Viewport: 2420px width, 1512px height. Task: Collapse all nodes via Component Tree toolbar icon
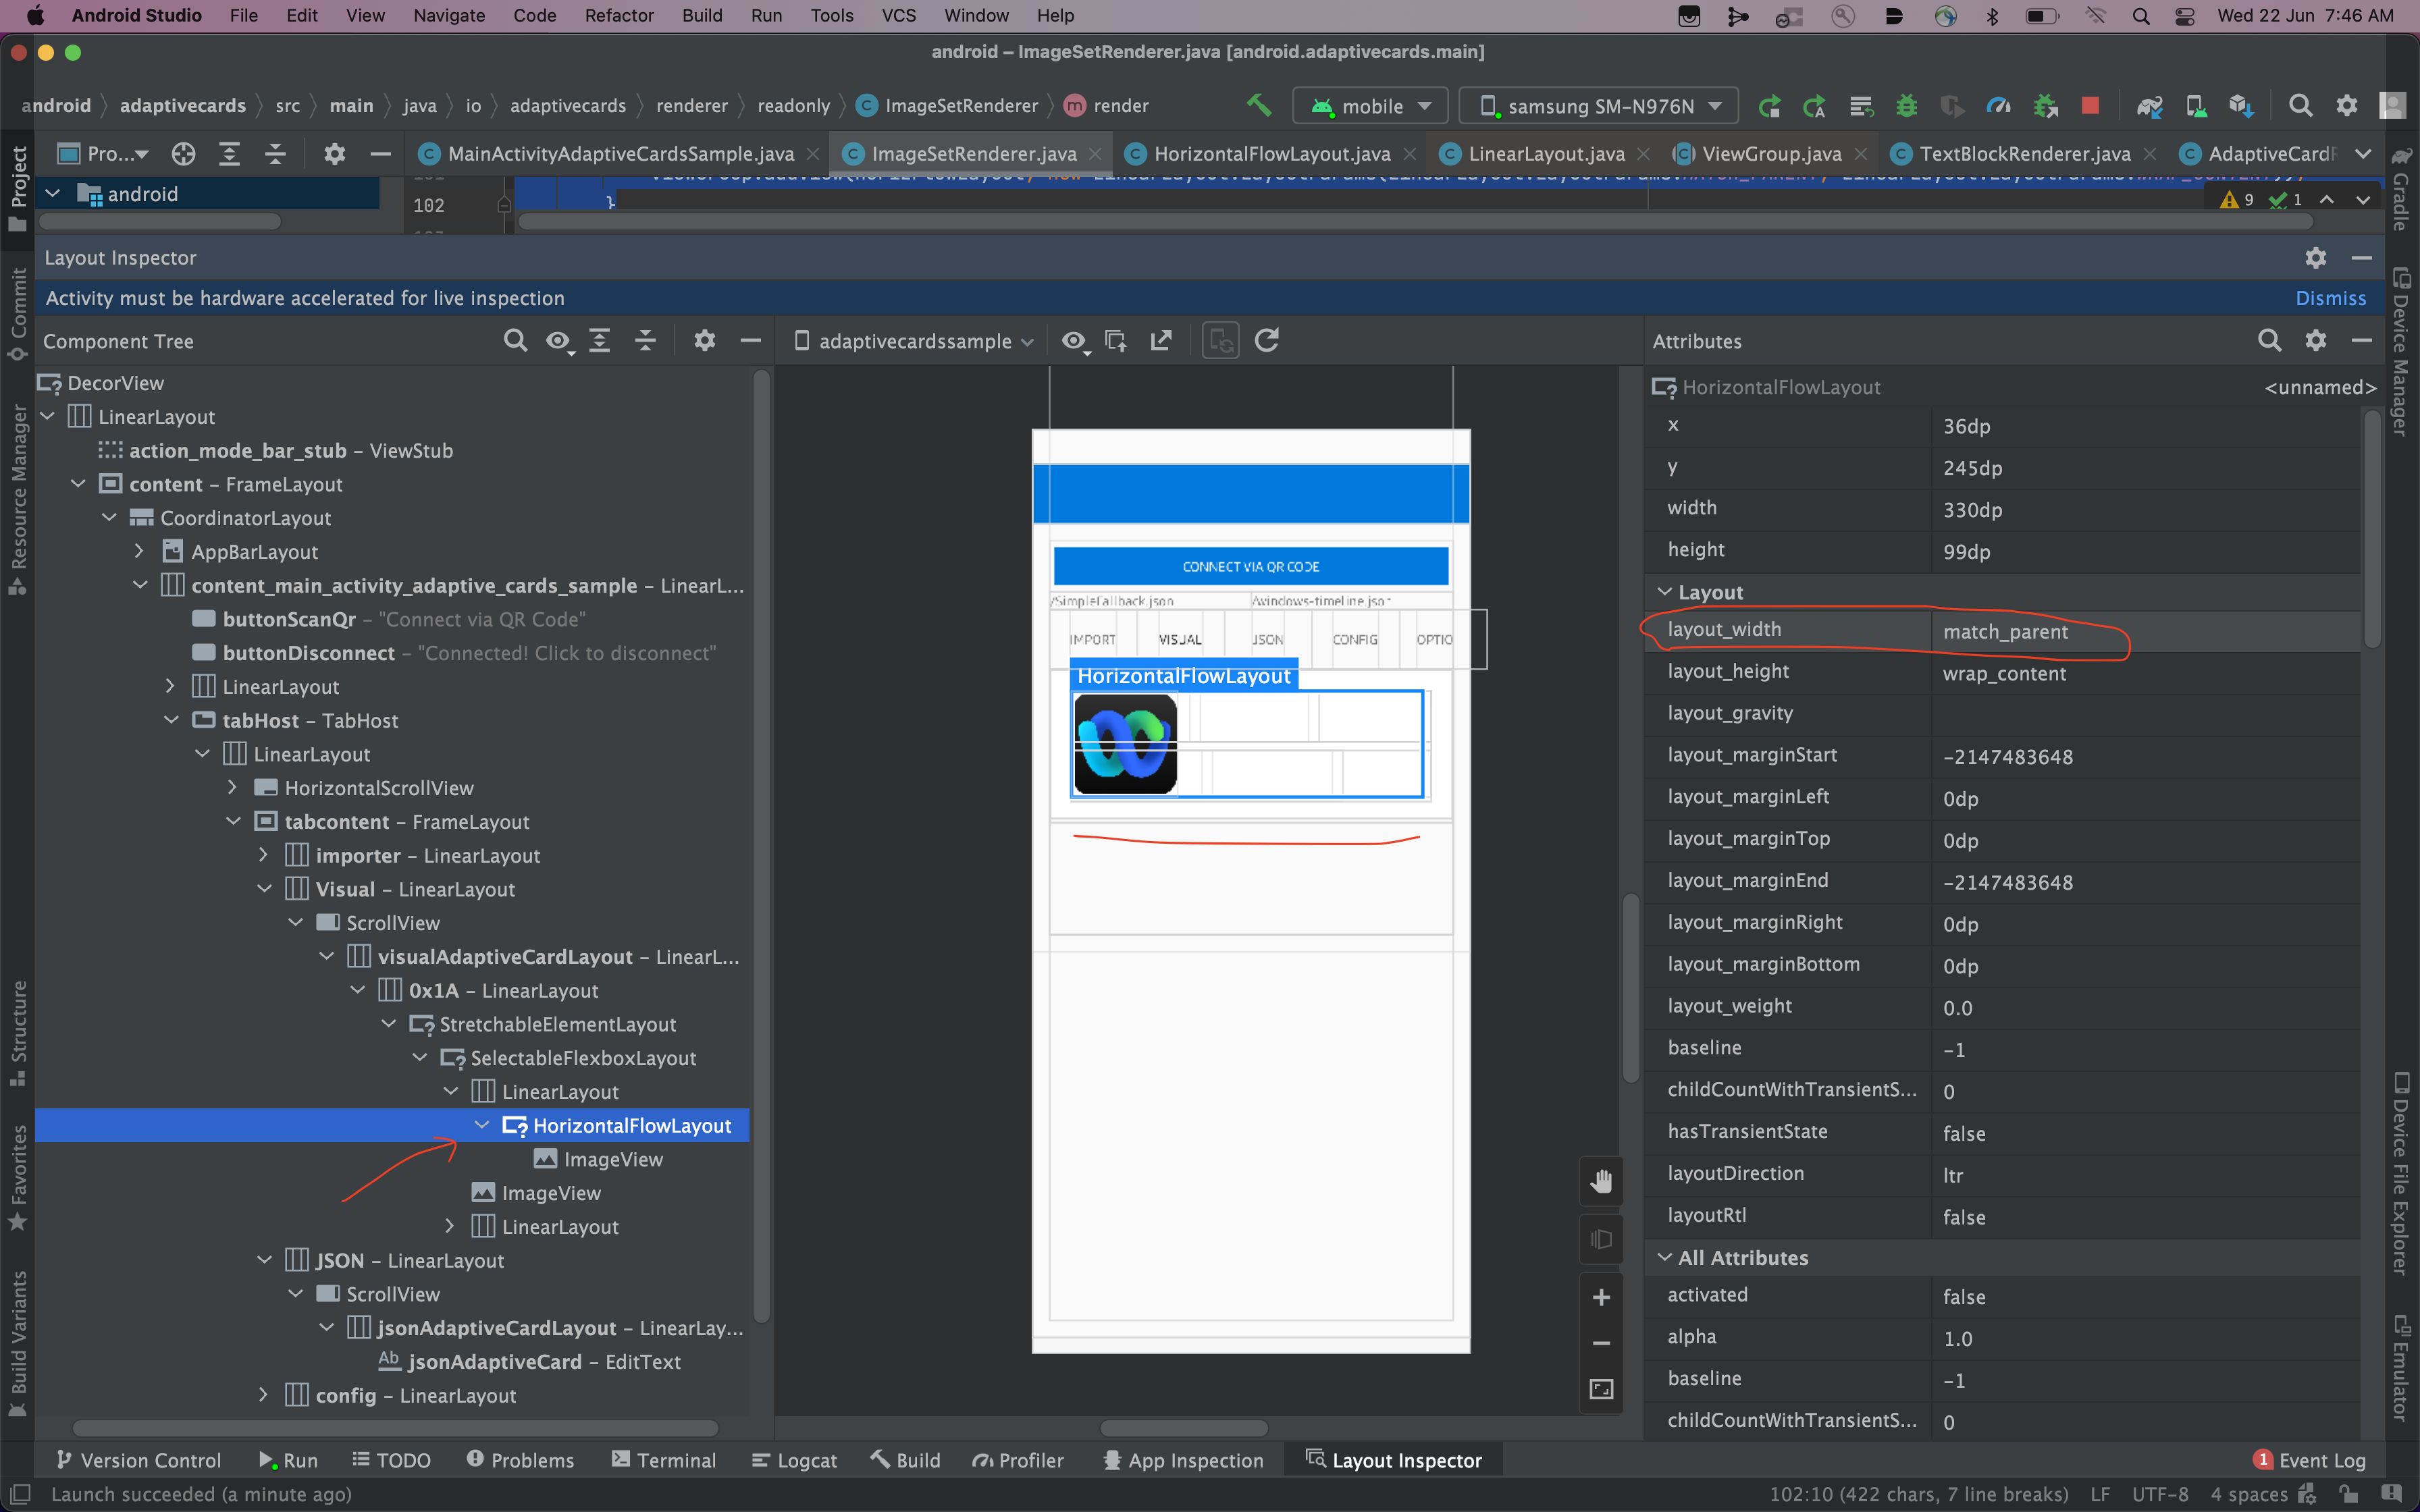click(x=646, y=340)
